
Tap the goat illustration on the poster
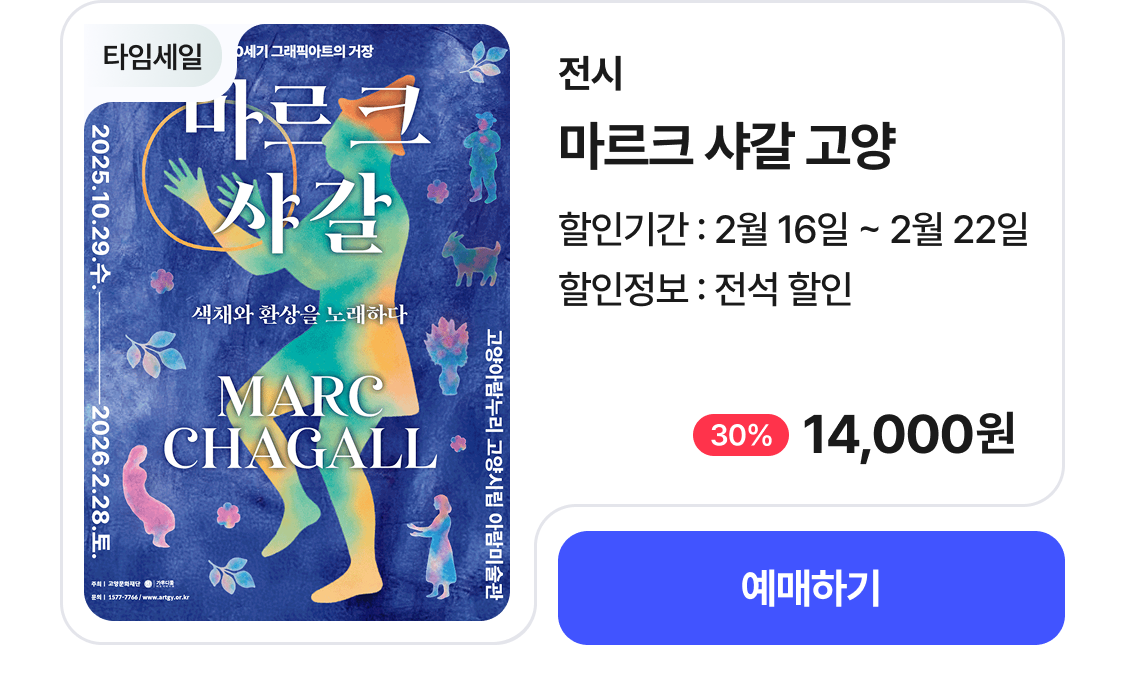(471, 260)
